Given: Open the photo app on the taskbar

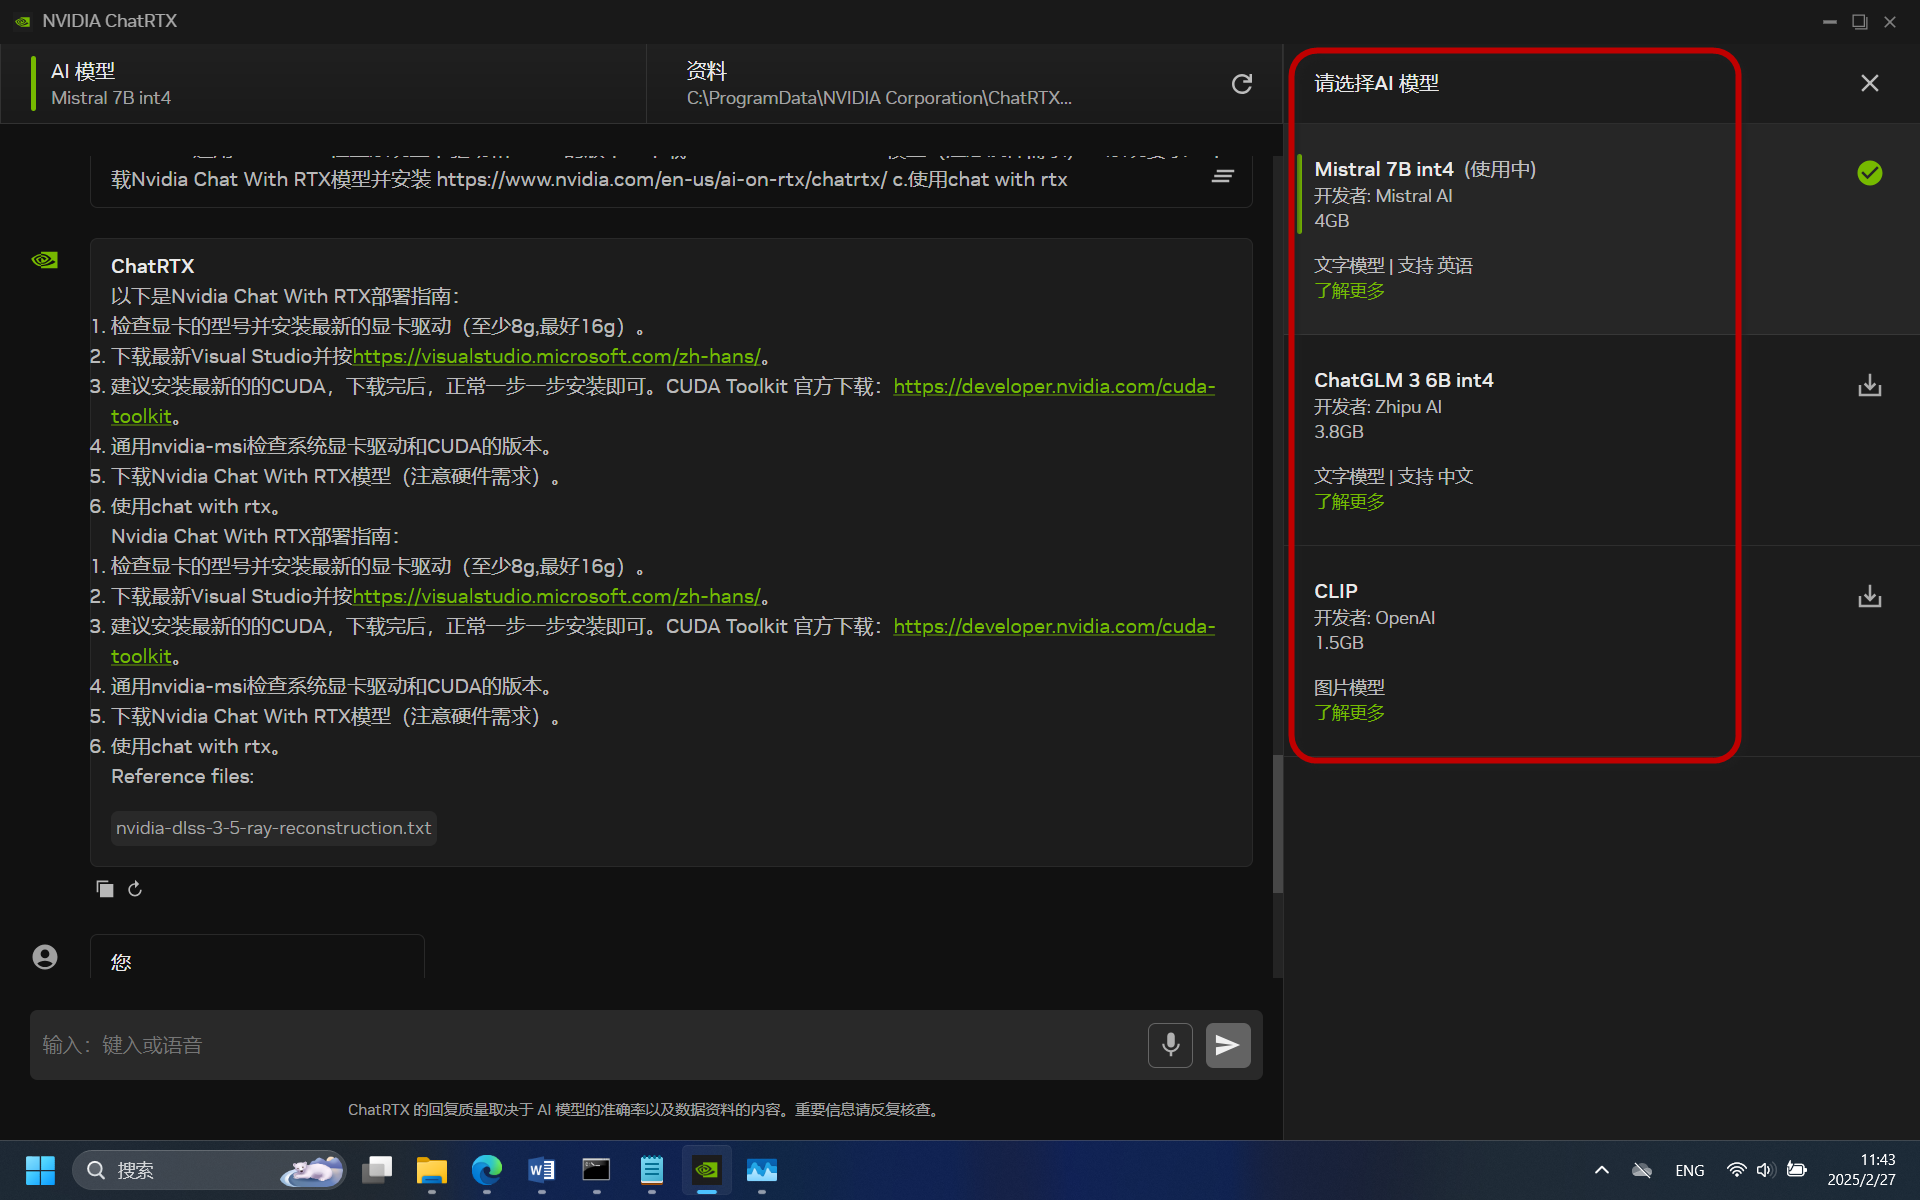Looking at the screenshot, I should tap(762, 1170).
